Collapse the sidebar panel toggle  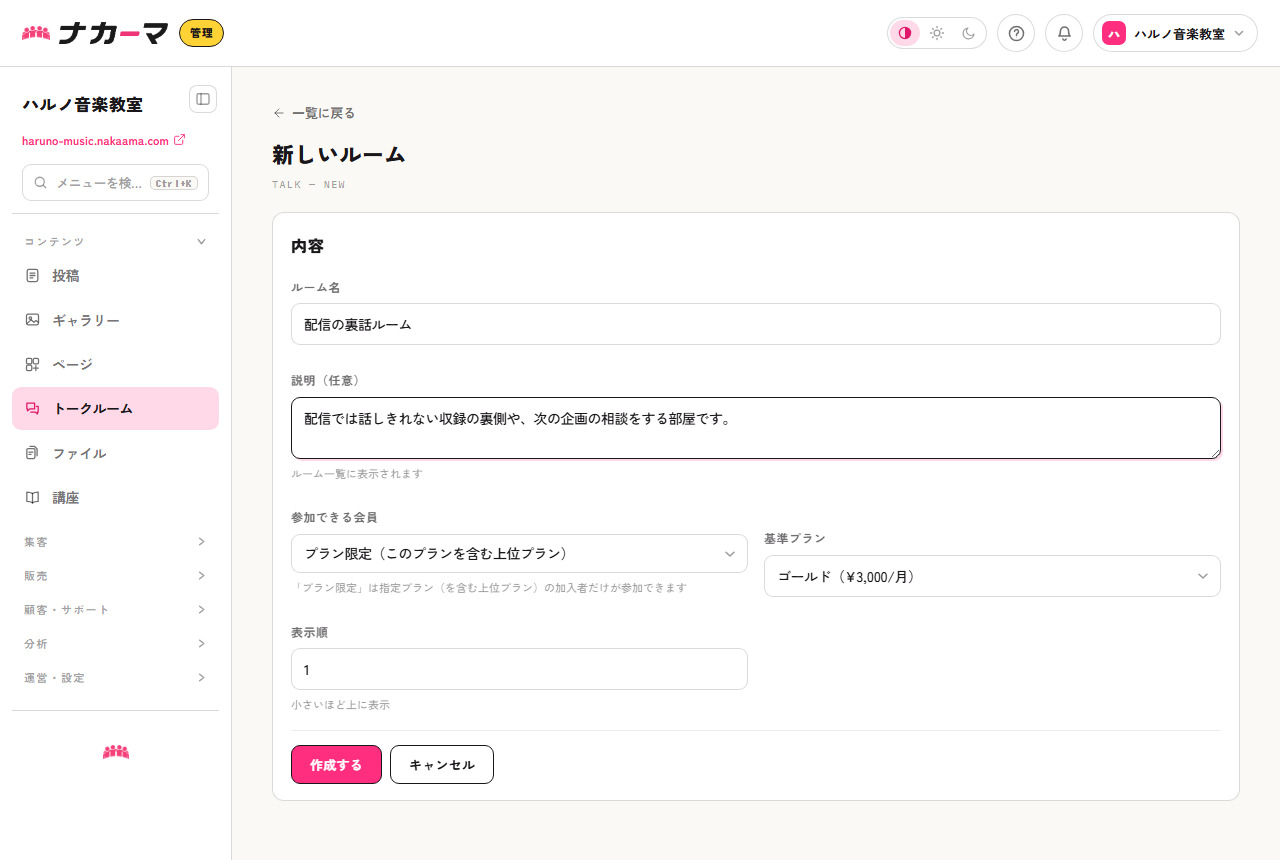coord(203,99)
